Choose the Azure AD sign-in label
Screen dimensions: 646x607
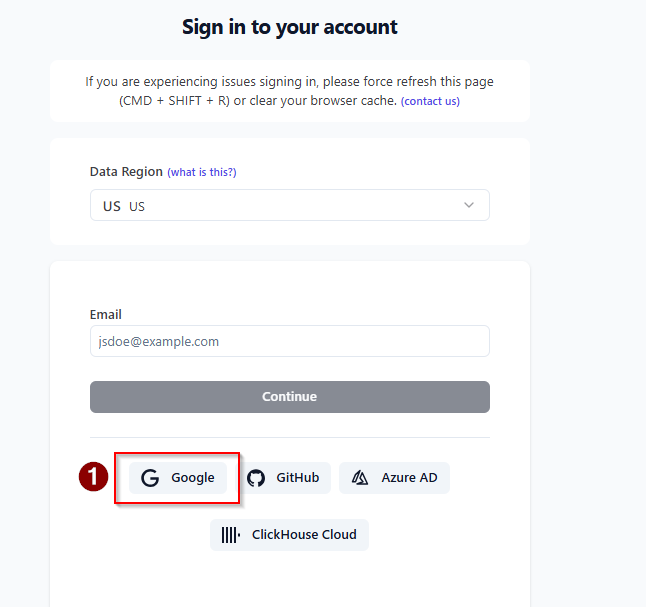coord(409,478)
